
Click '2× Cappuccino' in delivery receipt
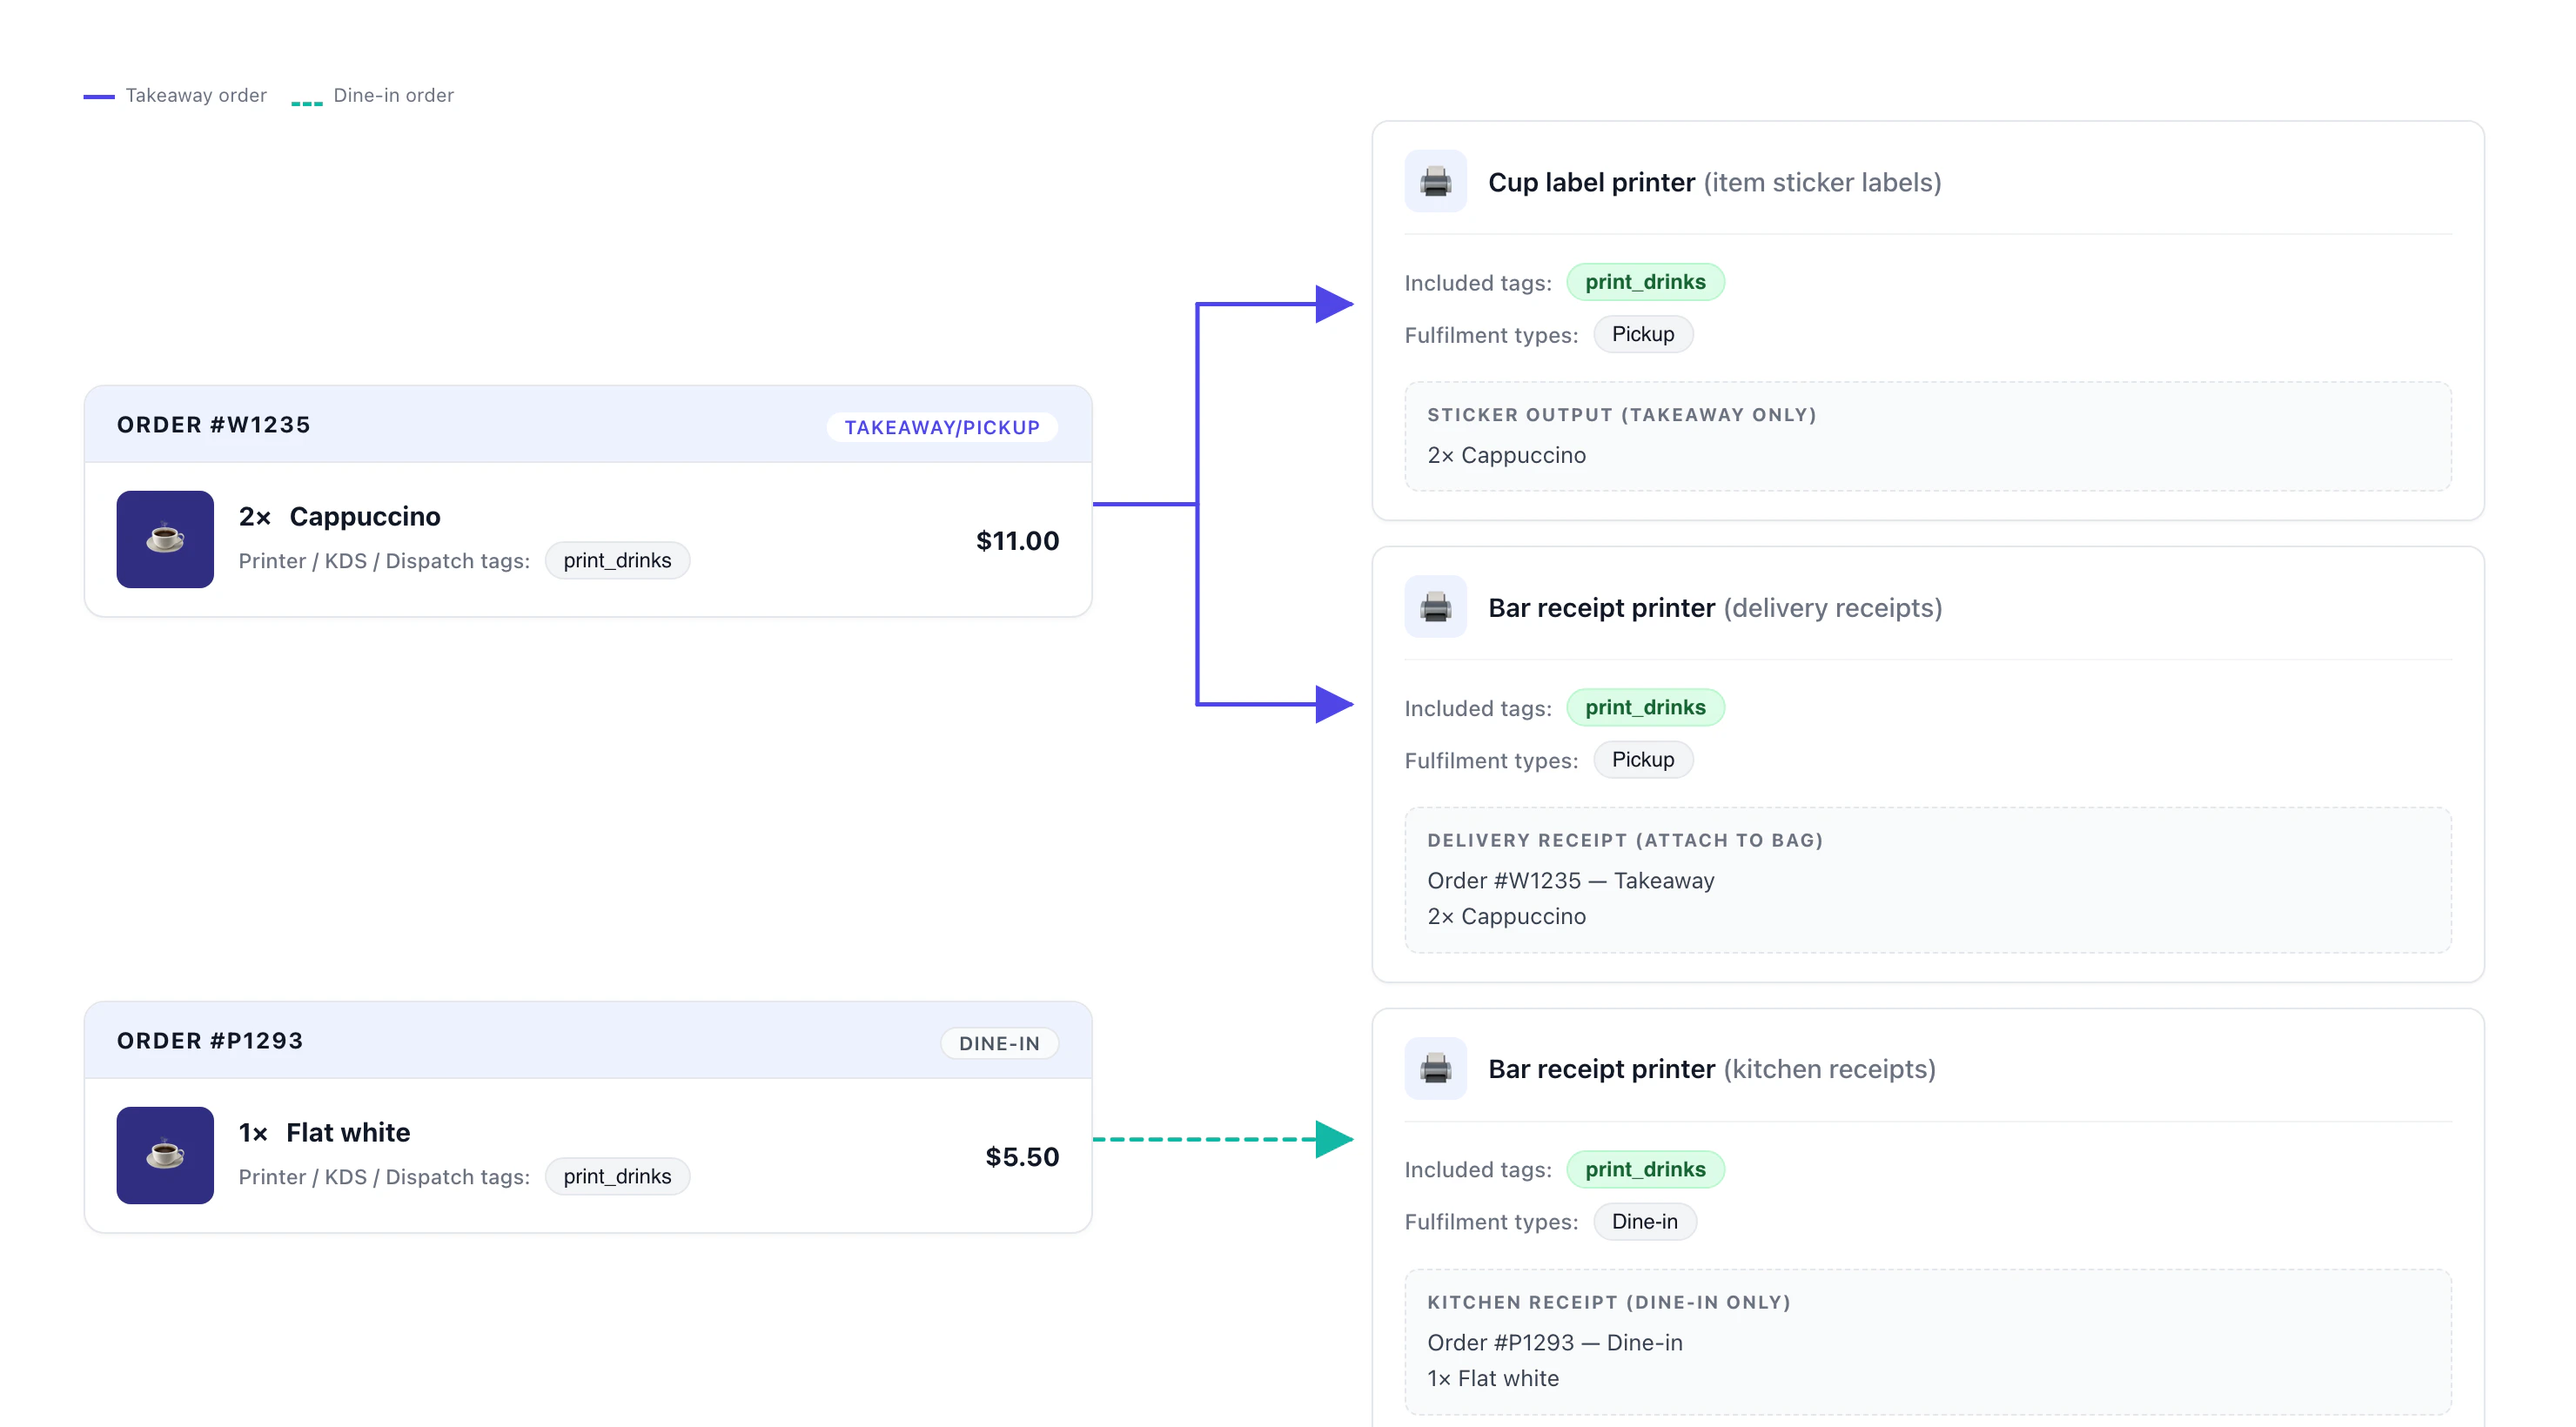point(1506,916)
